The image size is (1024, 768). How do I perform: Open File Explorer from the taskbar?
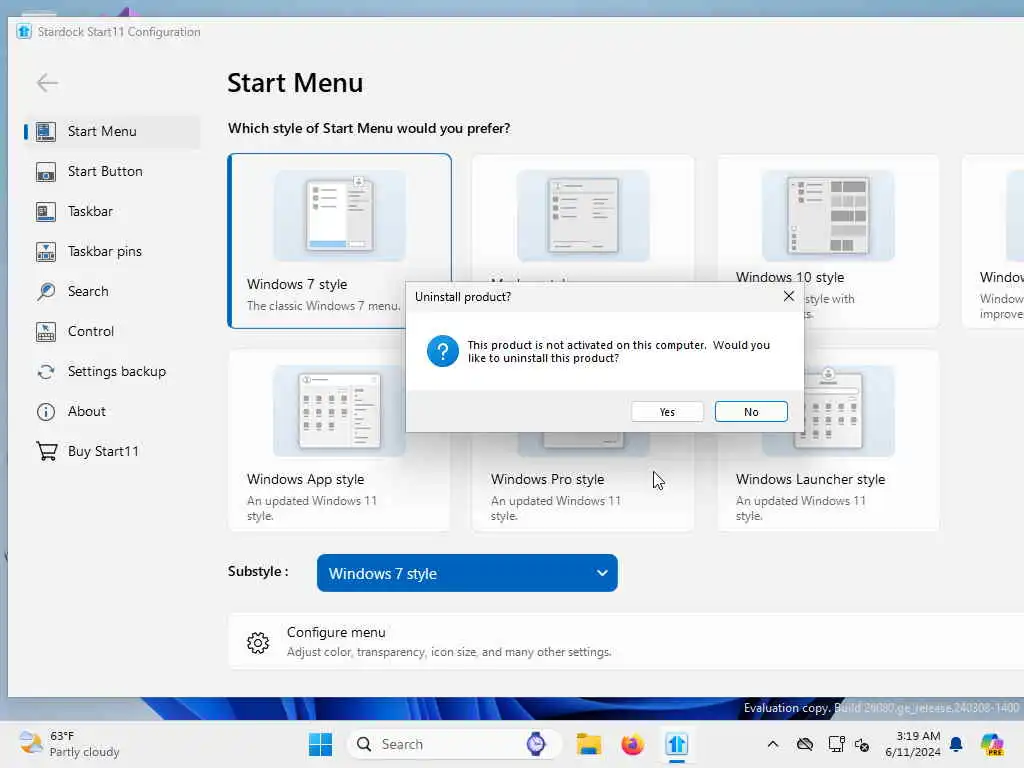click(x=588, y=744)
